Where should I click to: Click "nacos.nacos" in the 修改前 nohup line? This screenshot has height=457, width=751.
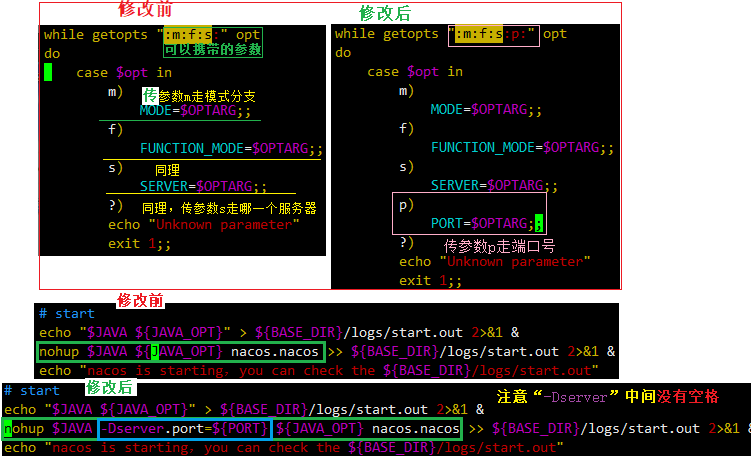pos(274,352)
